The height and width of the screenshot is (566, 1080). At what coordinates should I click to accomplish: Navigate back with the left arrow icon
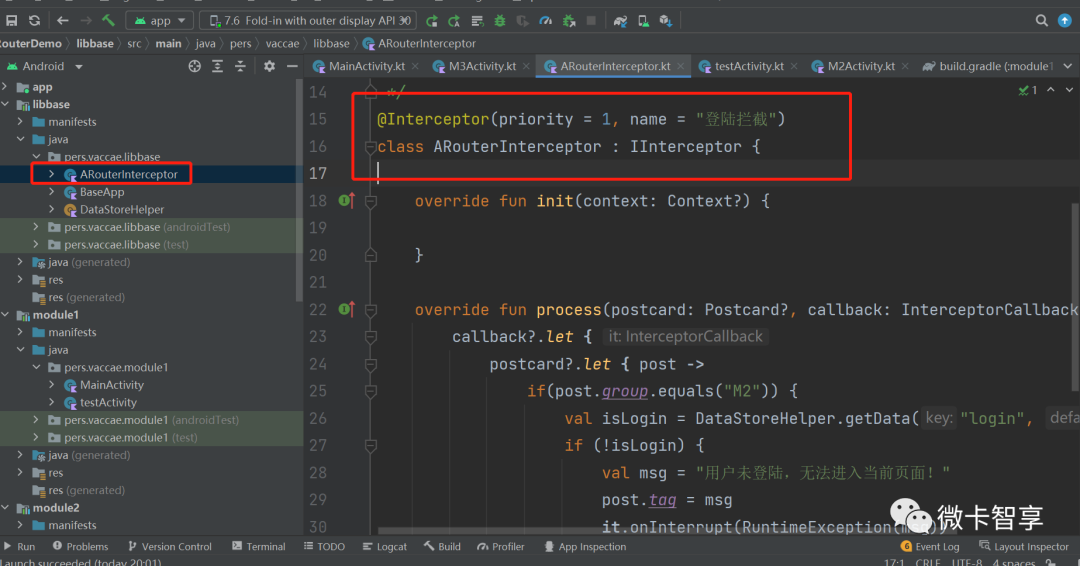coord(63,21)
